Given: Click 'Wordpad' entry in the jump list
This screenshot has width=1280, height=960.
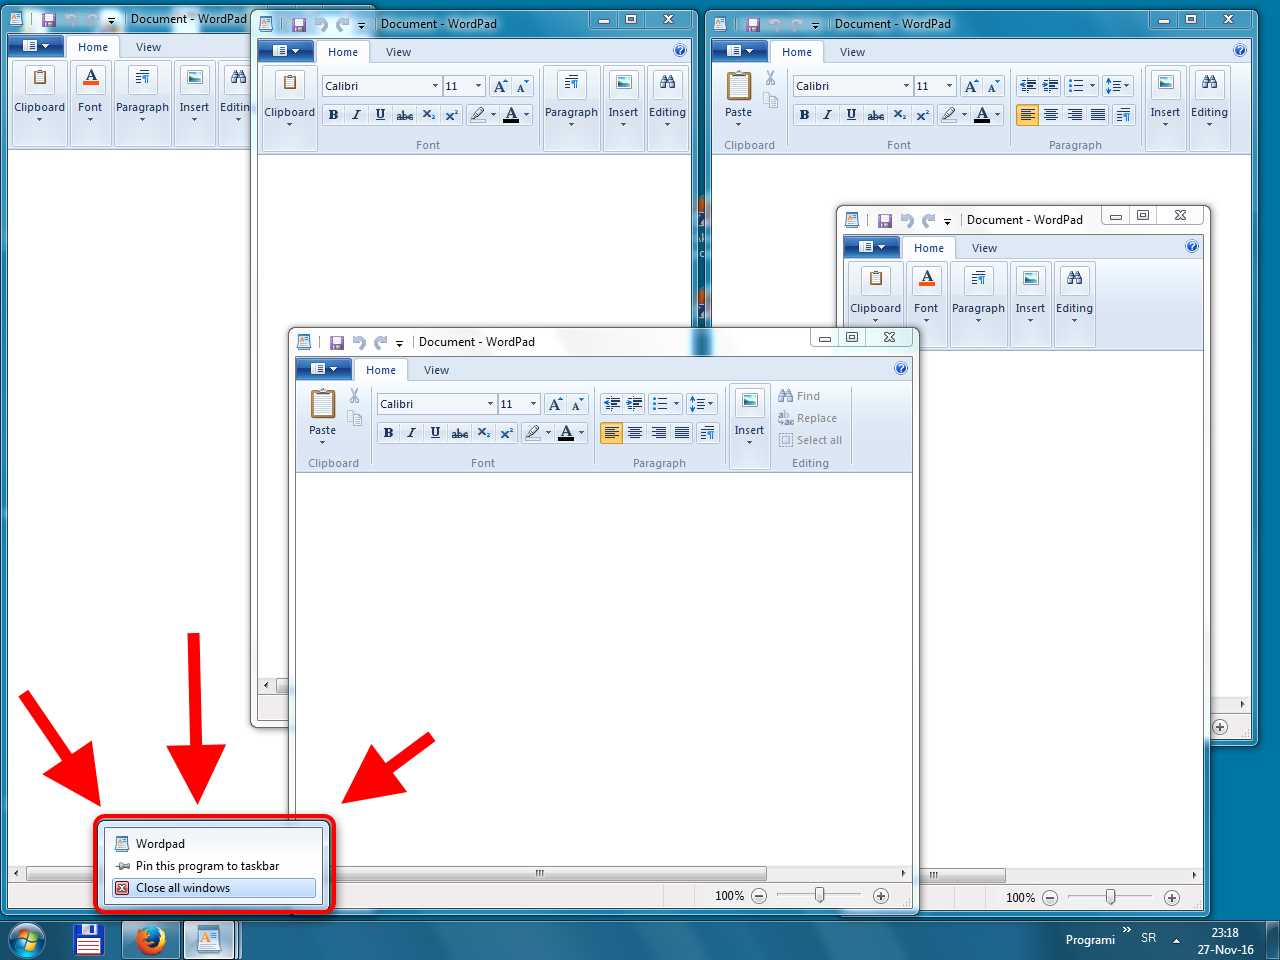Looking at the screenshot, I should (x=214, y=844).
